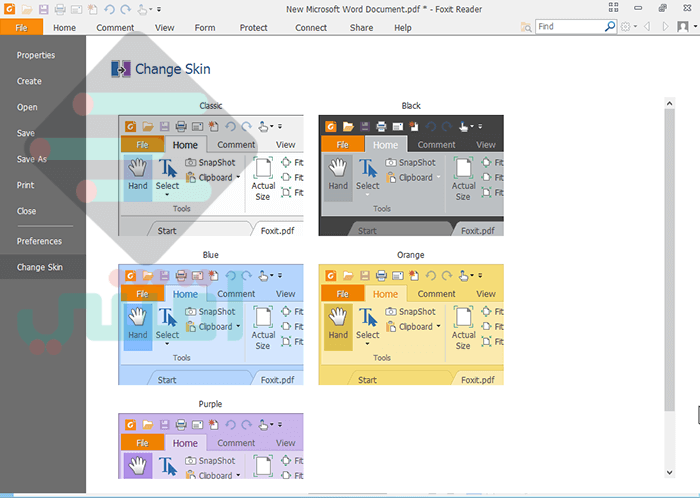Click the skin list vertical scrollbar thumb
Viewport: 700px width, 498px height.
click(x=669, y=260)
